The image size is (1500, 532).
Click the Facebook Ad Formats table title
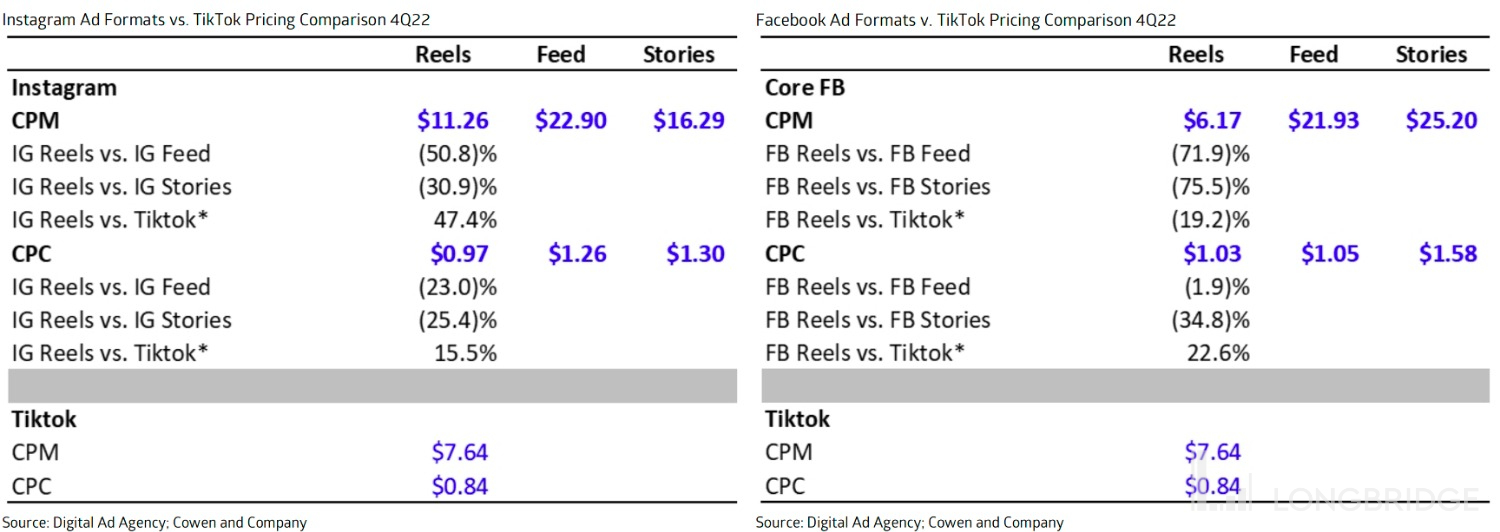coord(966,20)
